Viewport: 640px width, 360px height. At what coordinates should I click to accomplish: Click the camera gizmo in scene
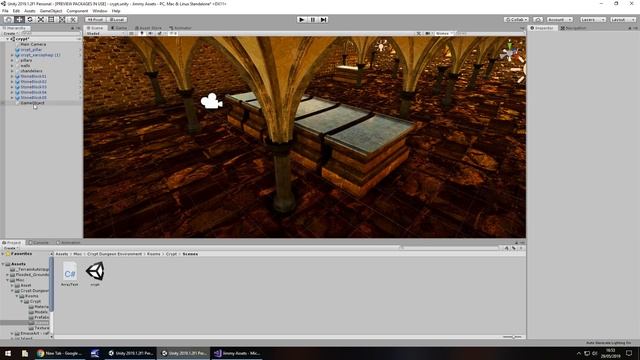pos(211,101)
